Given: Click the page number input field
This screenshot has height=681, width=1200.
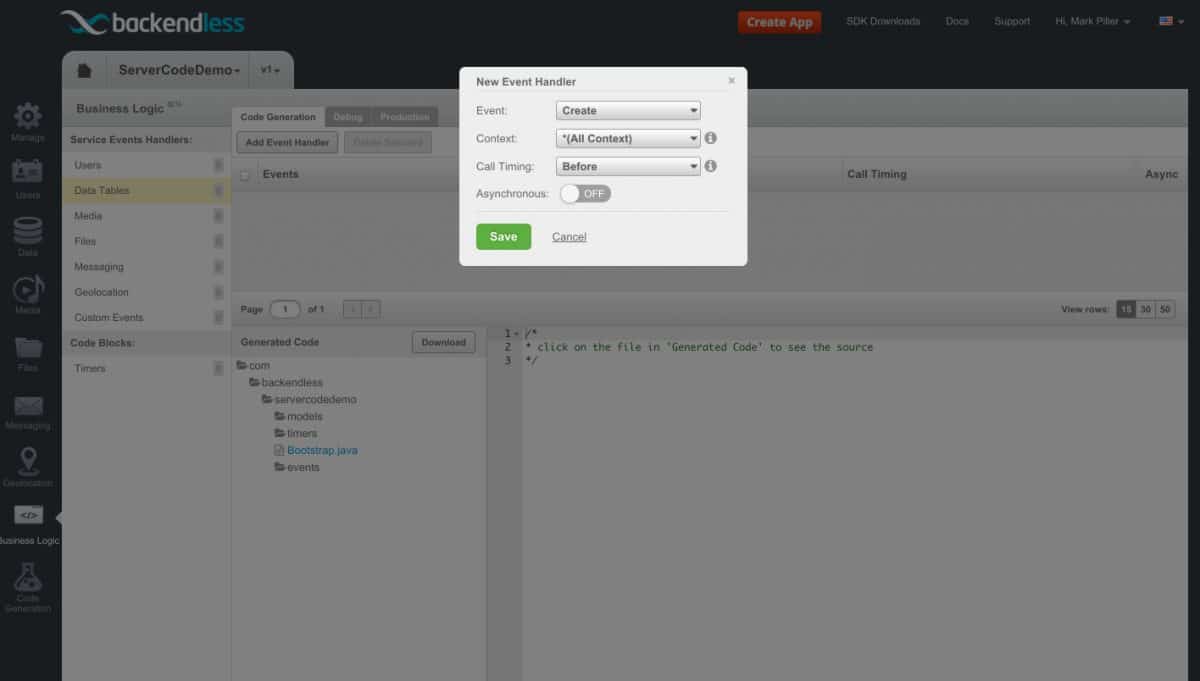Looking at the screenshot, I should pos(285,310).
